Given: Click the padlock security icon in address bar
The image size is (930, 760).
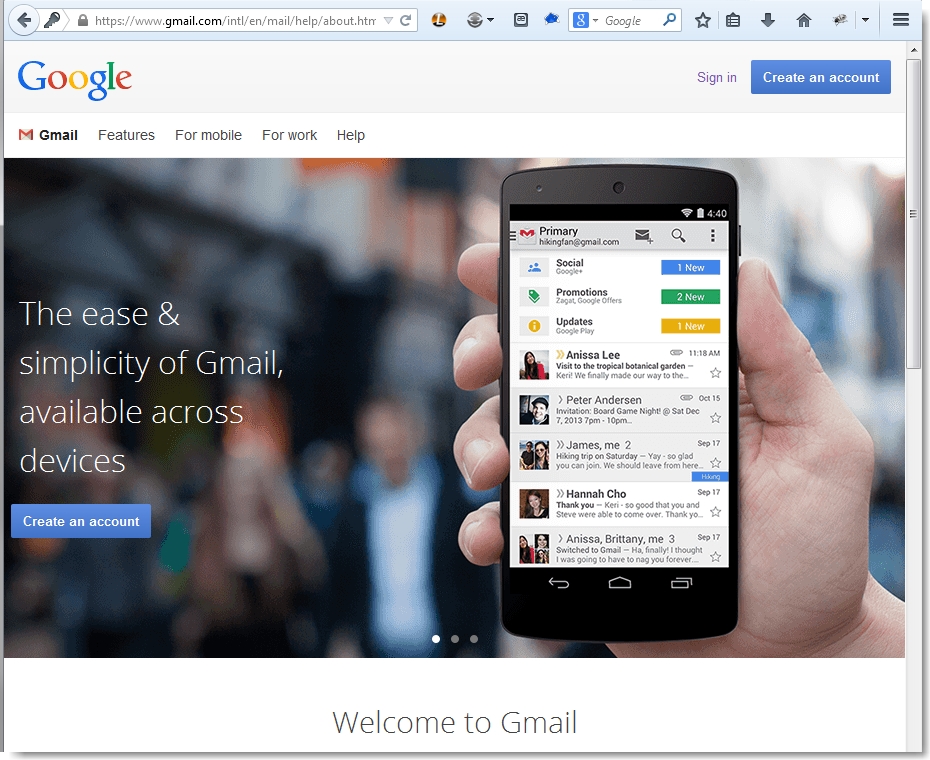Looking at the screenshot, I should (x=83, y=21).
